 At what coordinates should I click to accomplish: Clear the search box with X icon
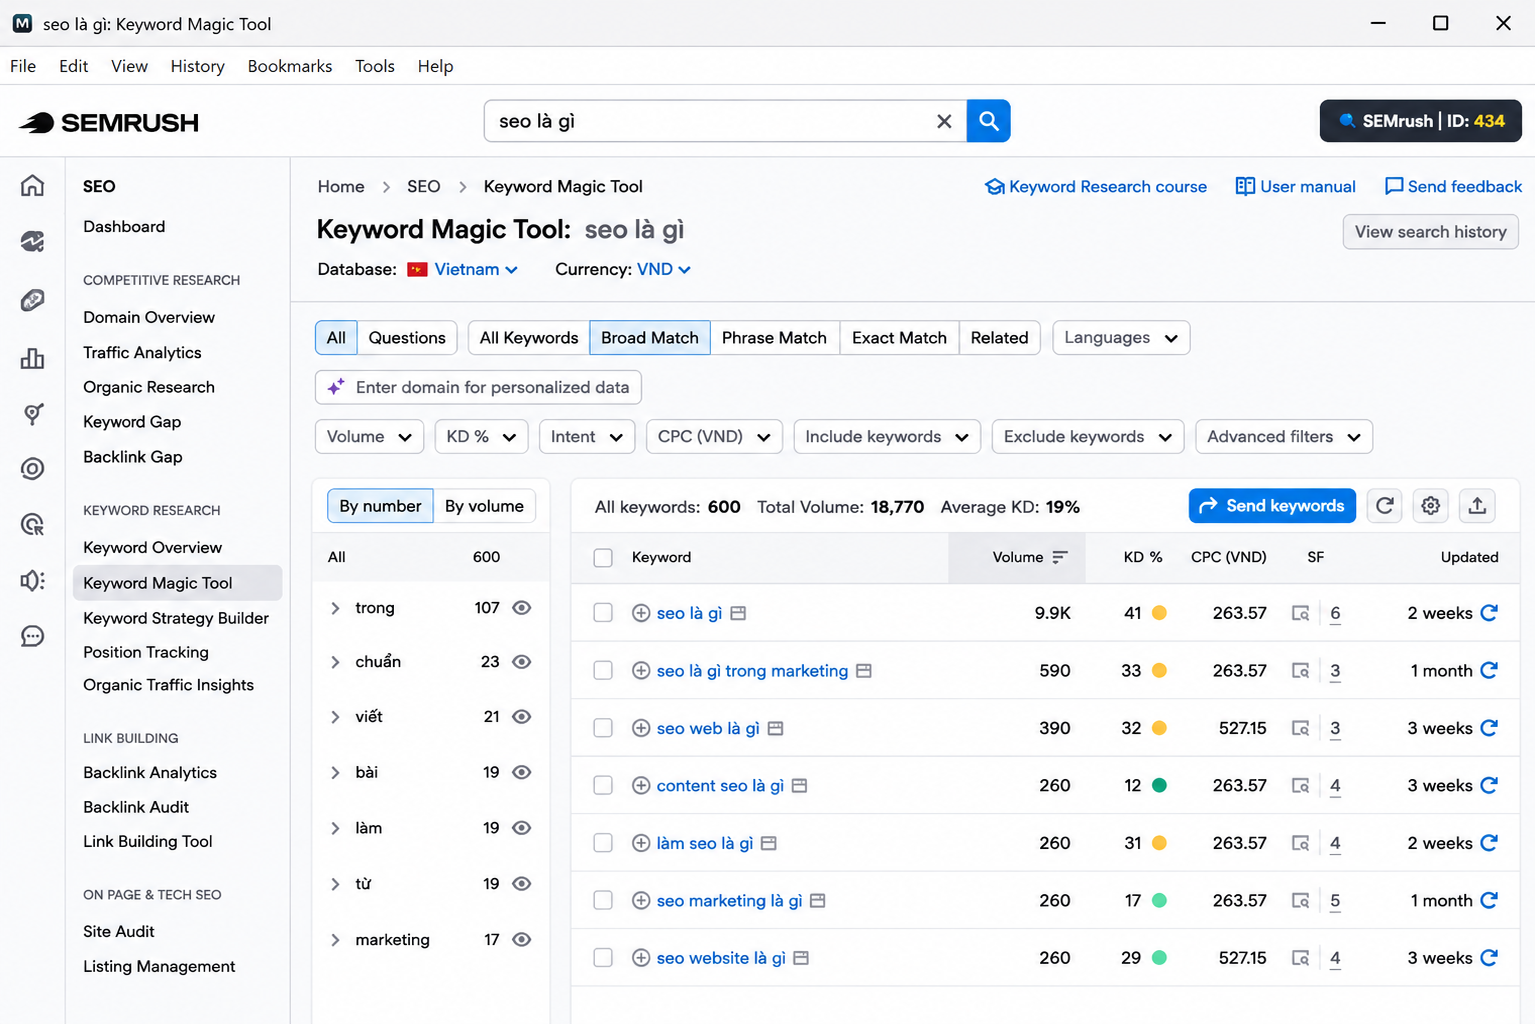click(943, 121)
